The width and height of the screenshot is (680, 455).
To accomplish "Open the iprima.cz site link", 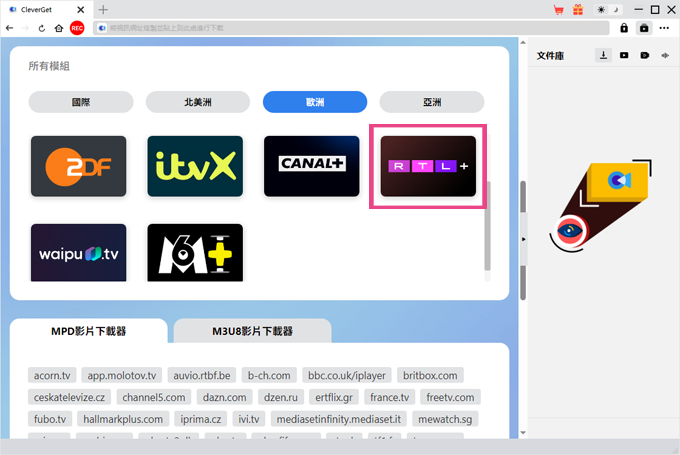I will pyautogui.click(x=201, y=419).
